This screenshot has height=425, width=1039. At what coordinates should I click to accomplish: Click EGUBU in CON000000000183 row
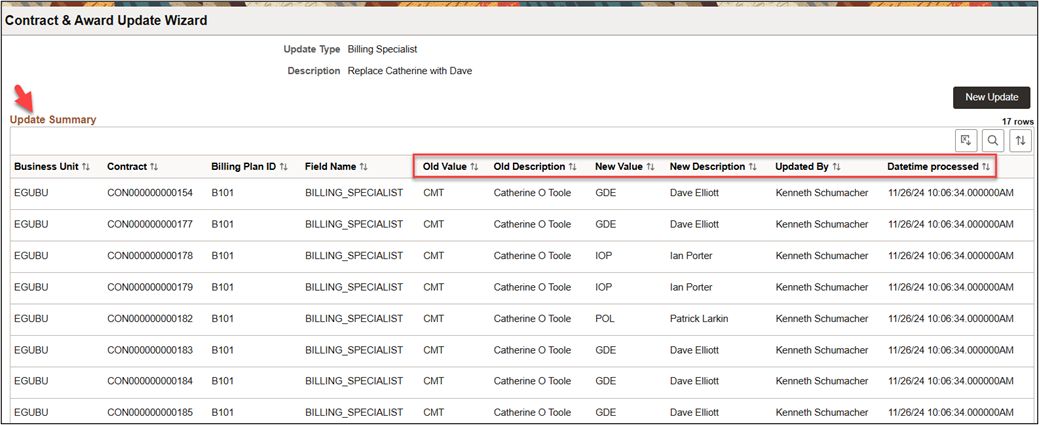point(31,350)
